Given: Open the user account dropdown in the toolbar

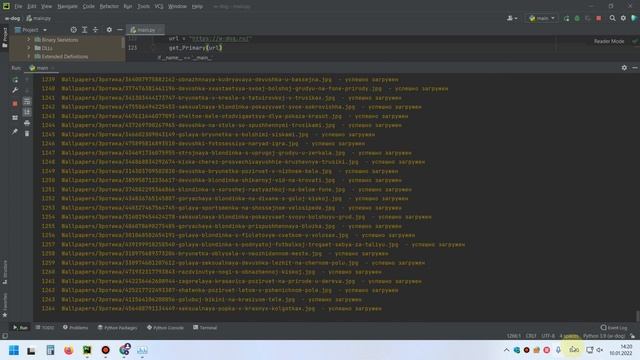Looking at the screenshot, I should click(x=512, y=18).
